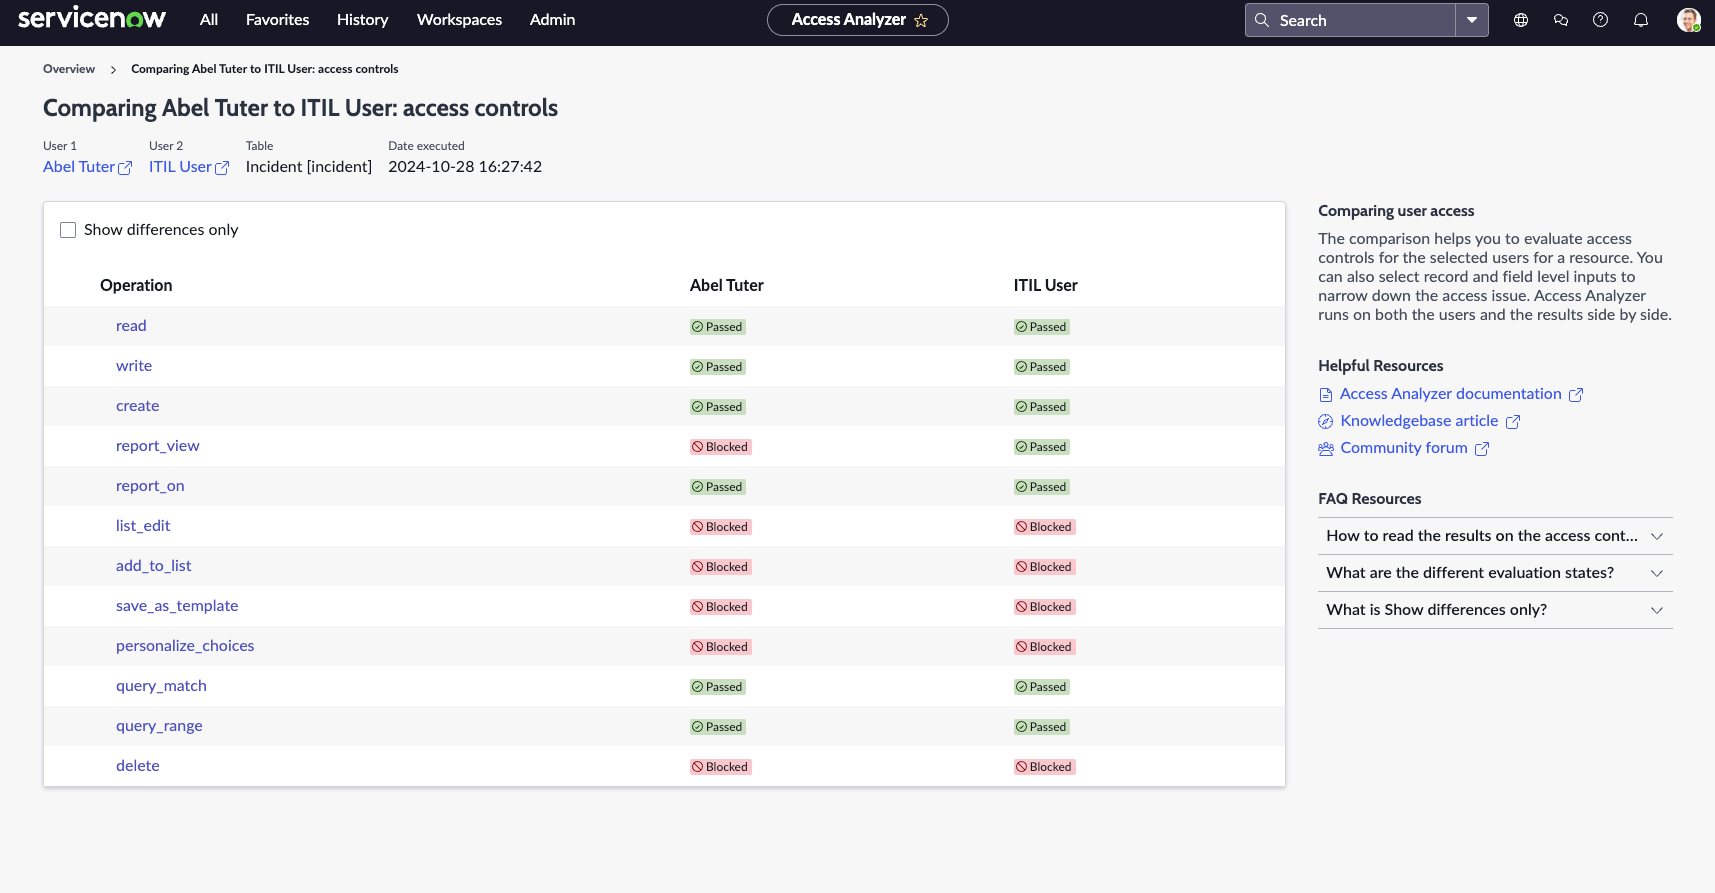
Task: Open the save_as_template operation details
Action: (x=177, y=606)
